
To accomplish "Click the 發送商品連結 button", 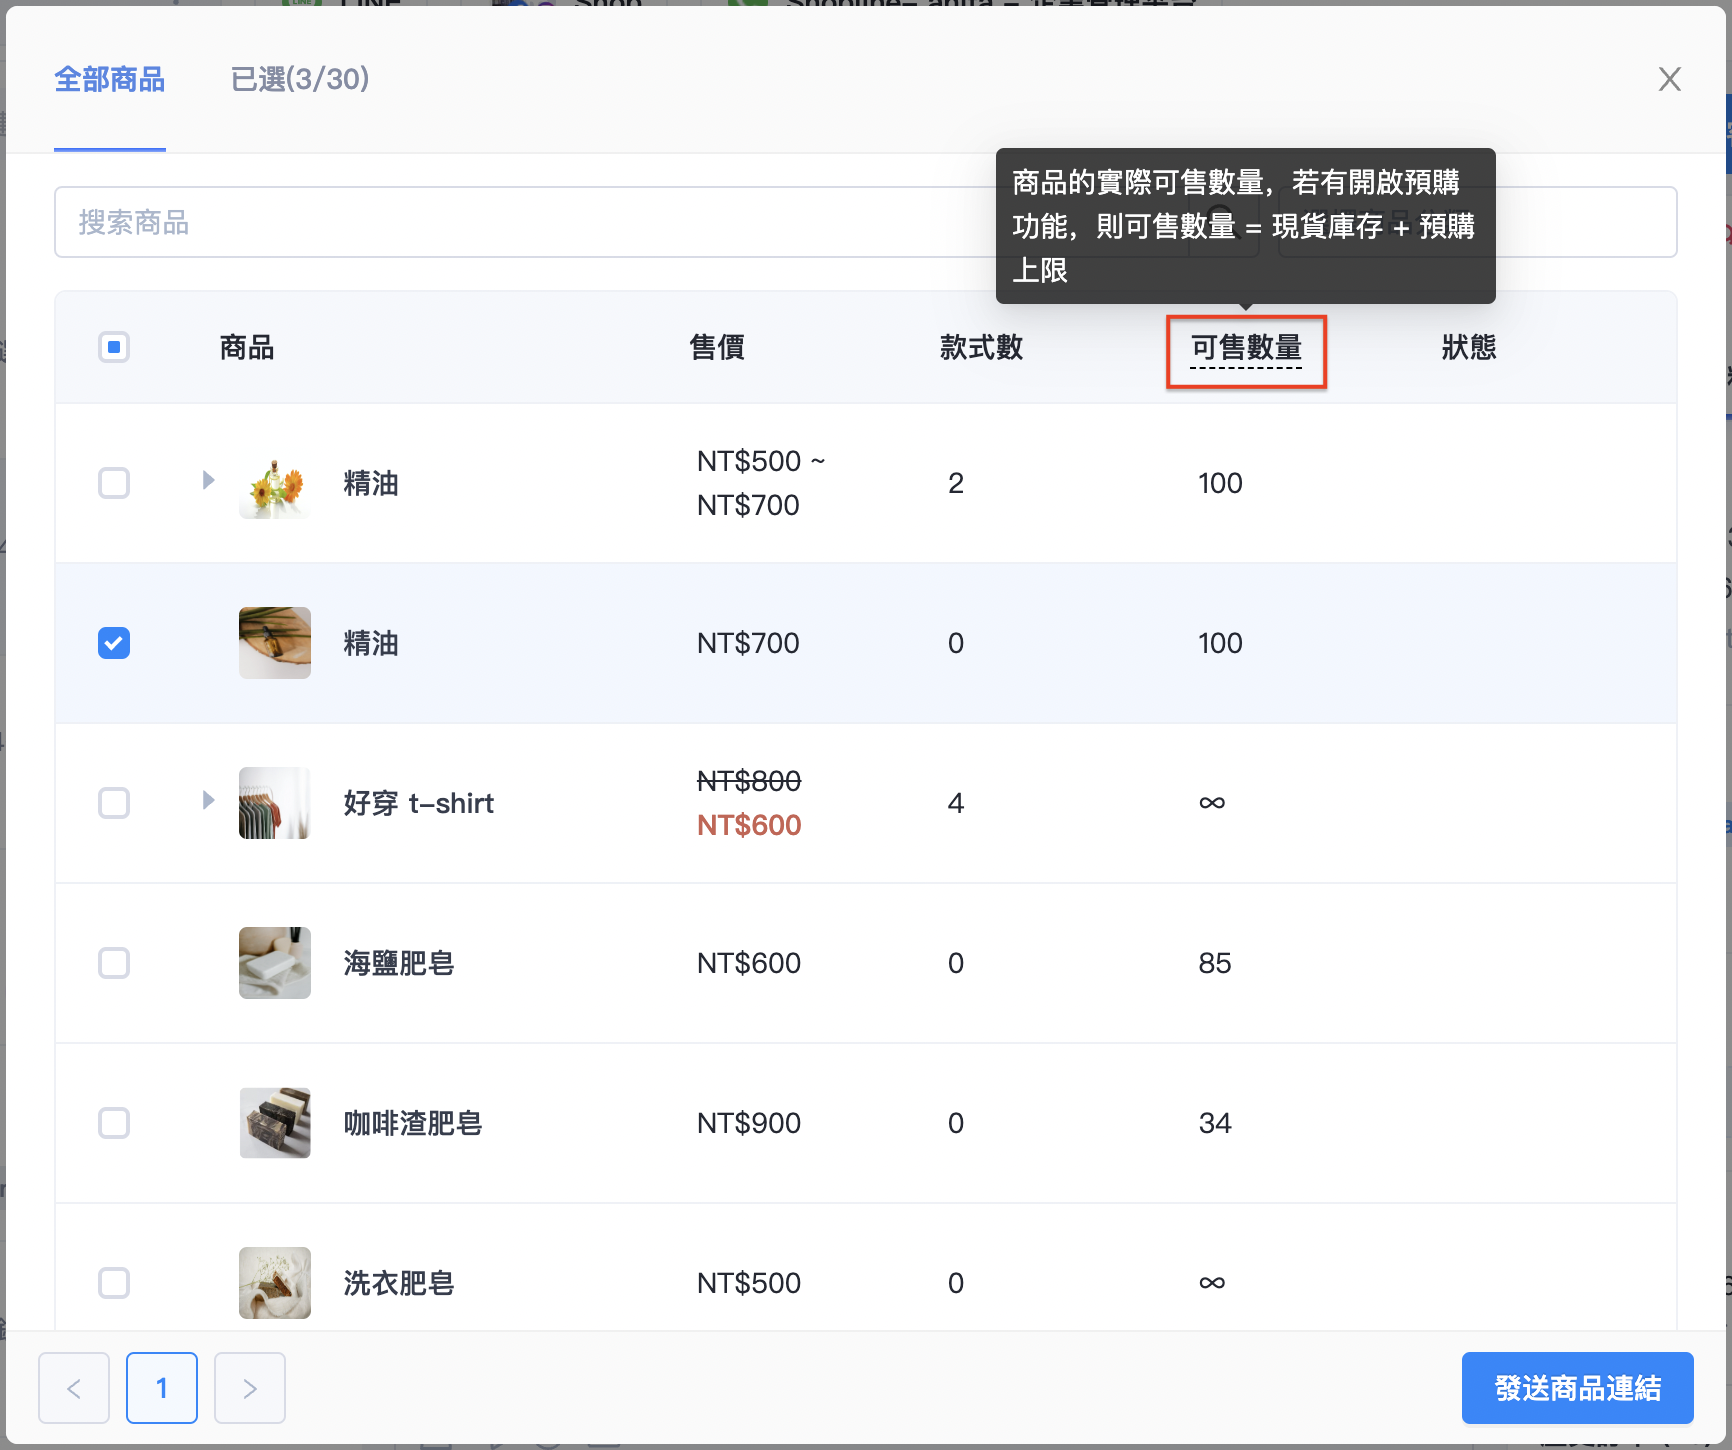I will 1577,1388.
